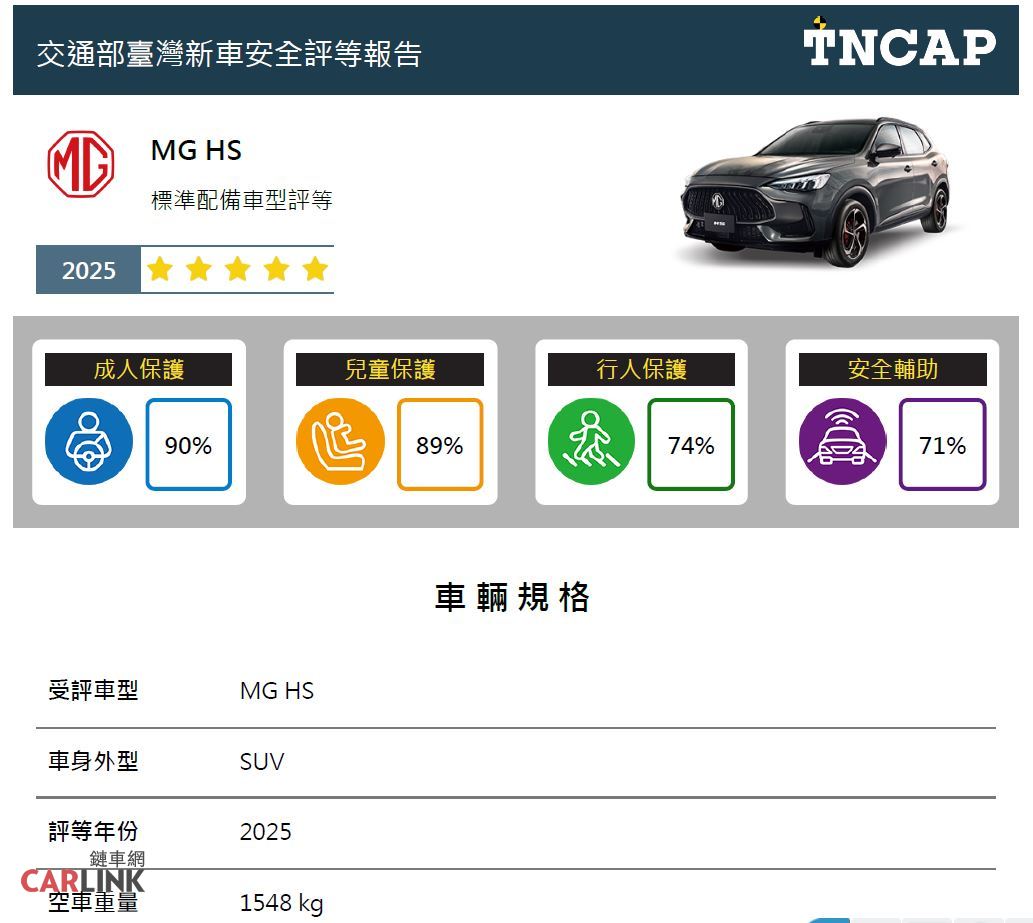Select the blue adult protection driver icon
The width and height of the screenshot is (1033, 923).
coord(89,442)
